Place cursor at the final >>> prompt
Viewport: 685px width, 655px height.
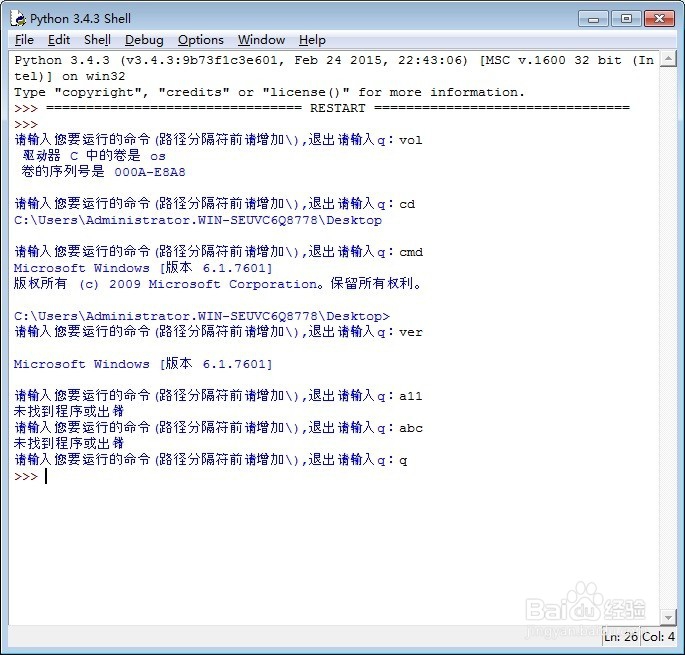[46, 476]
